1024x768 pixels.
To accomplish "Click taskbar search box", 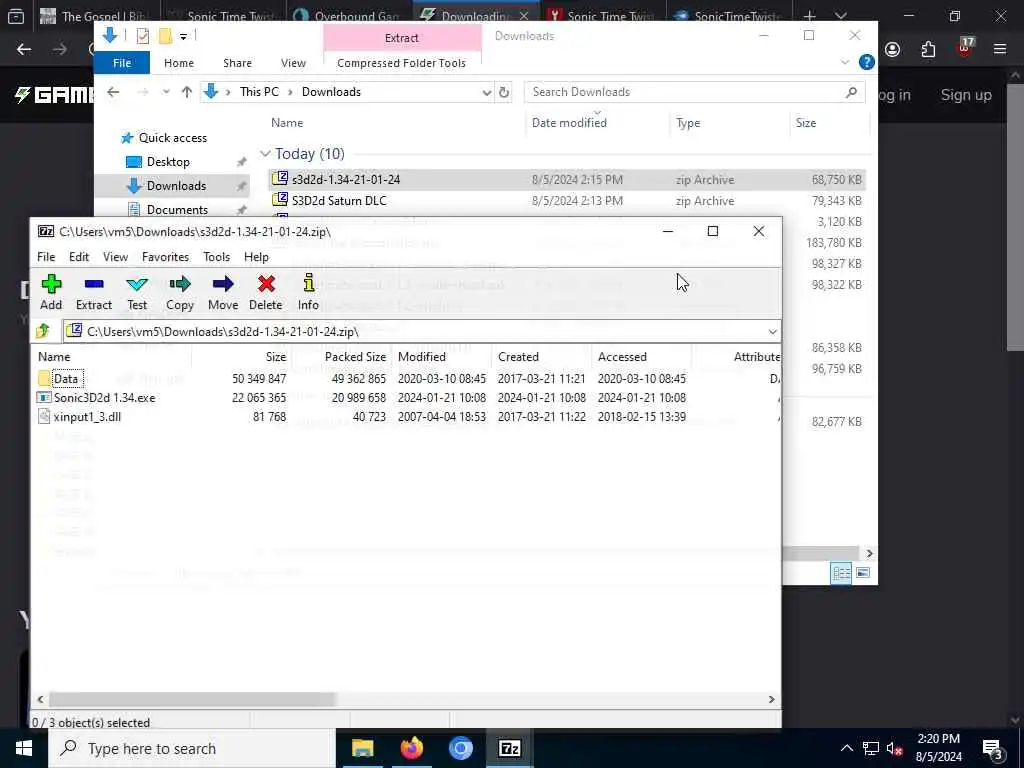I will pyautogui.click(x=191, y=748).
